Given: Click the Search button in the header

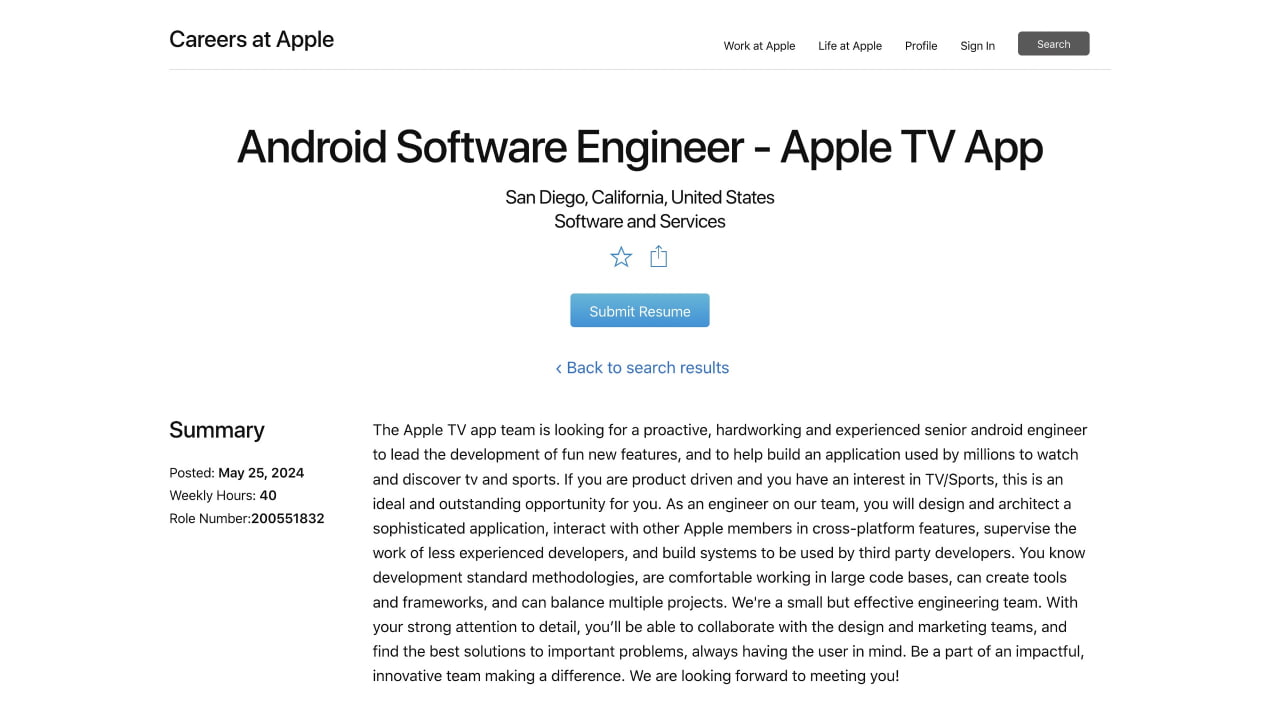Looking at the screenshot, I should tap(1053, 44).
